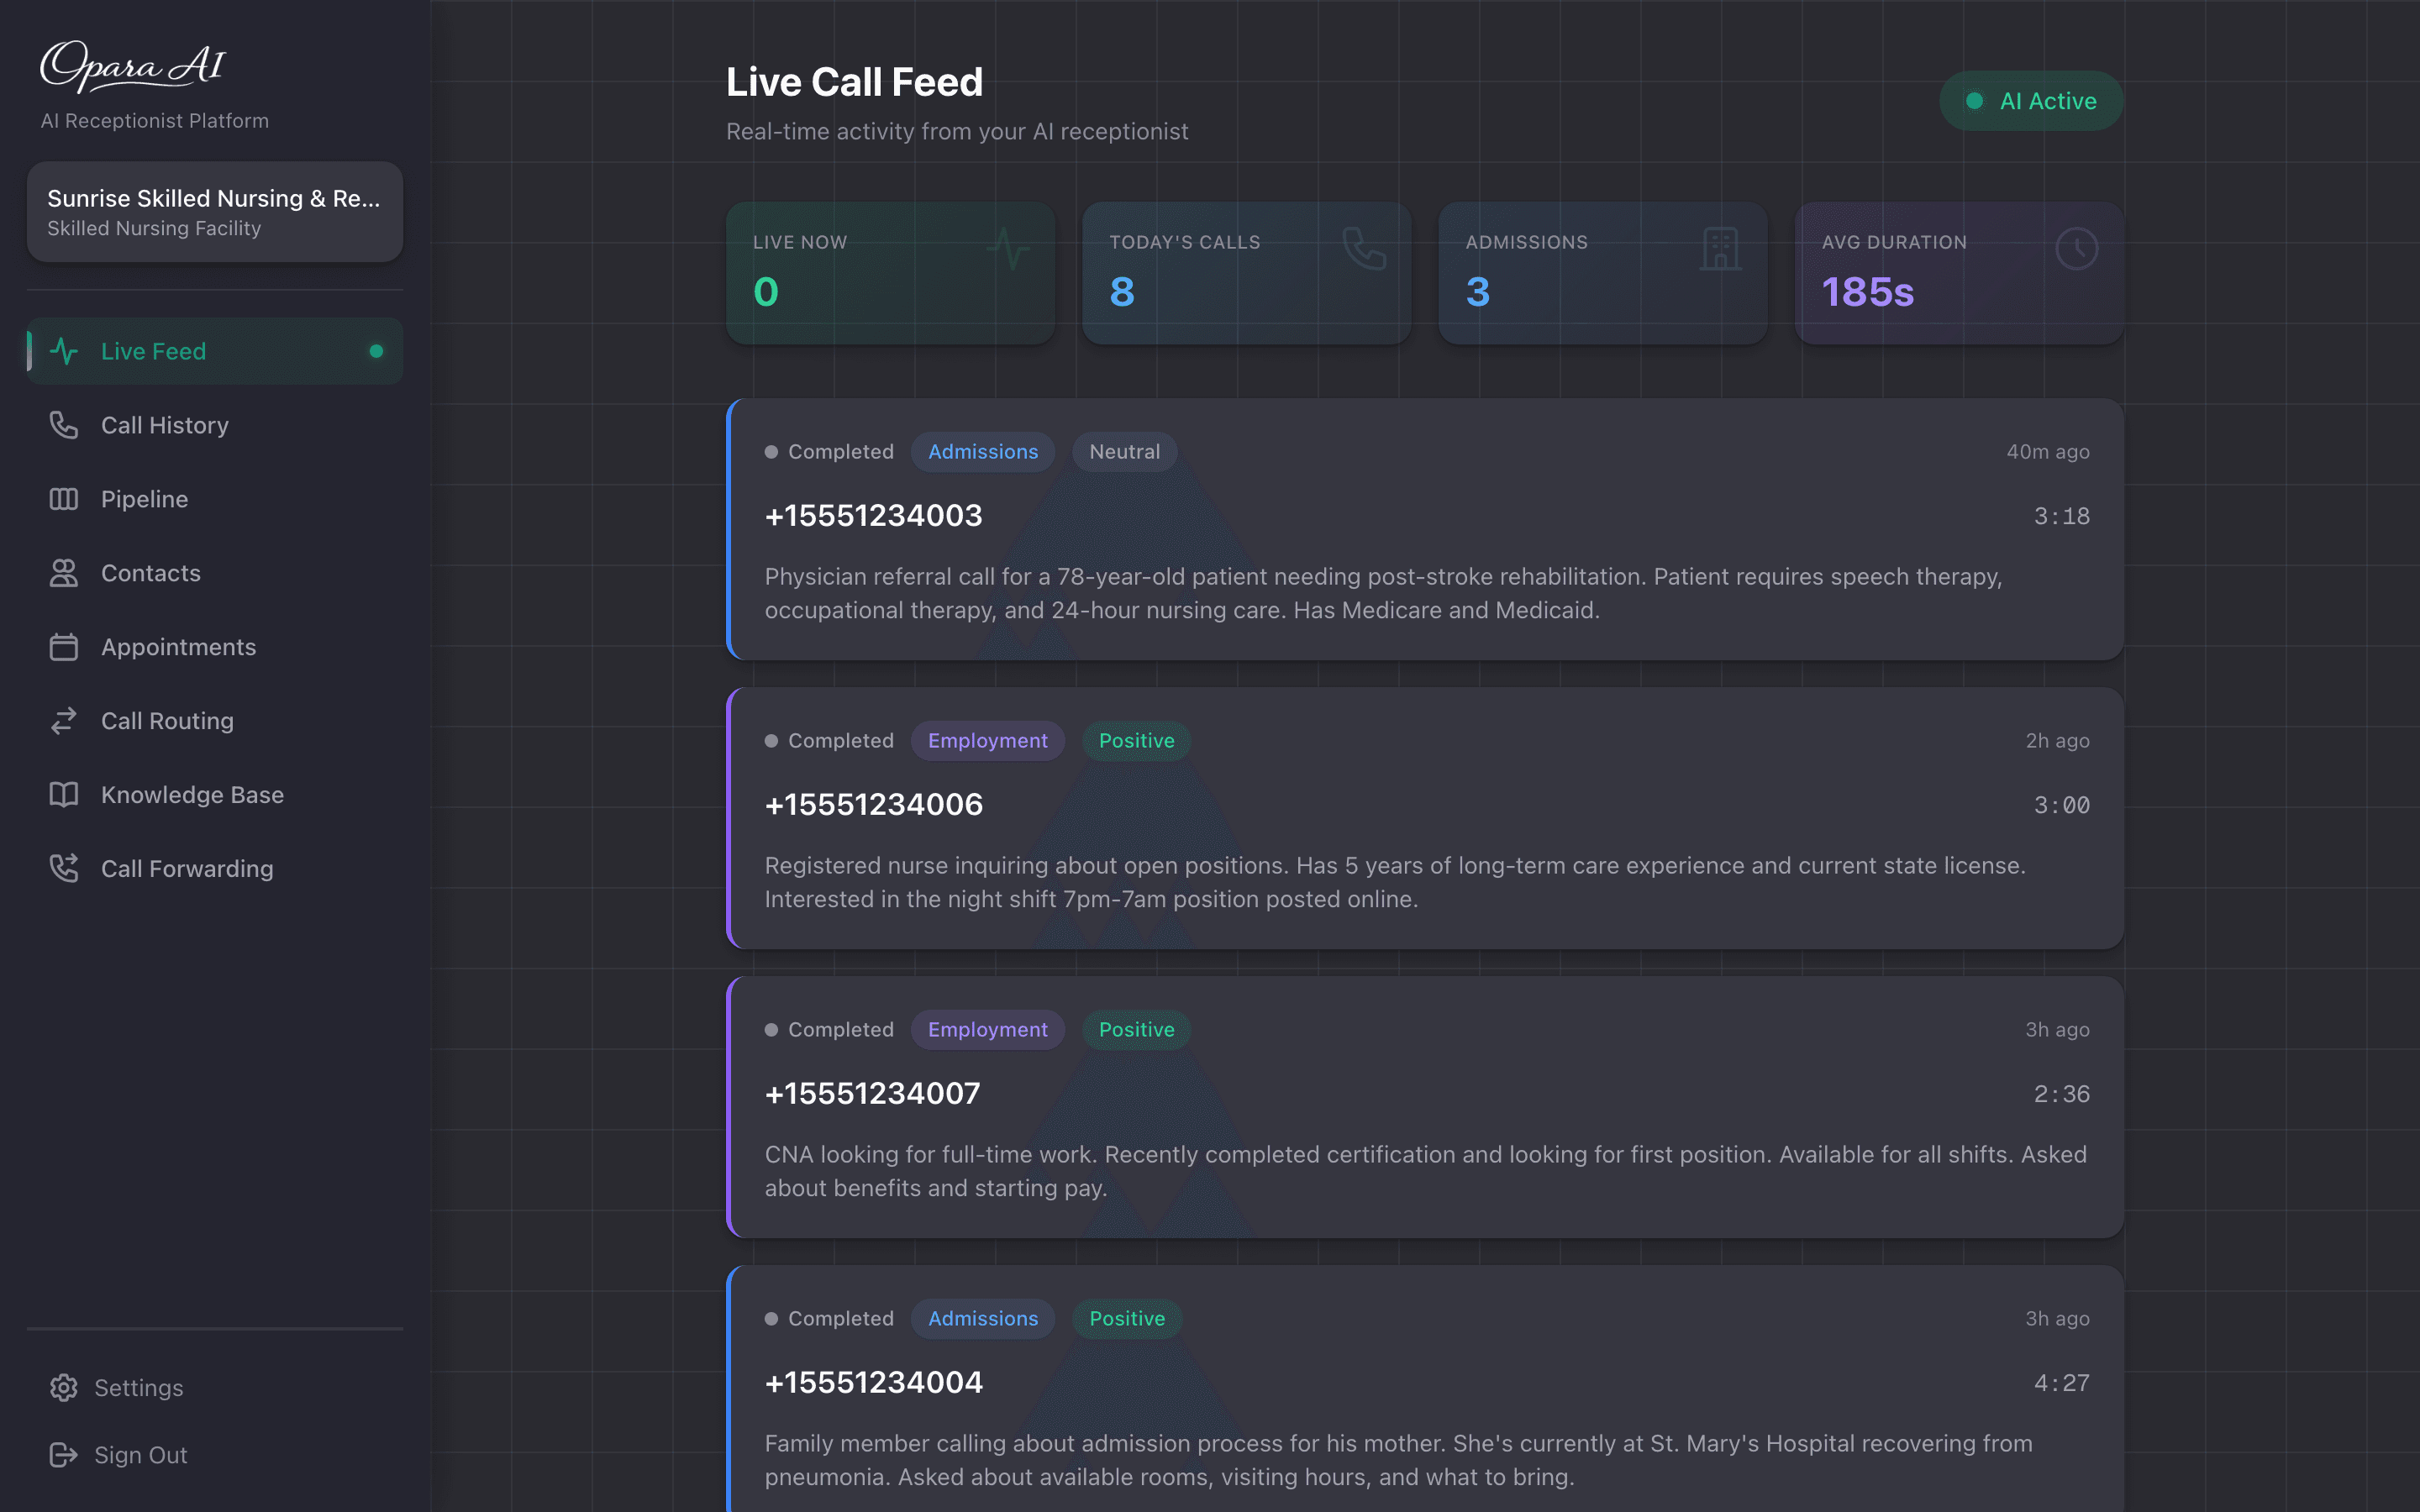Screen dimensions: 2420x1512
Task: Open Call Routing in the sidebar
Action: point(215,721)
